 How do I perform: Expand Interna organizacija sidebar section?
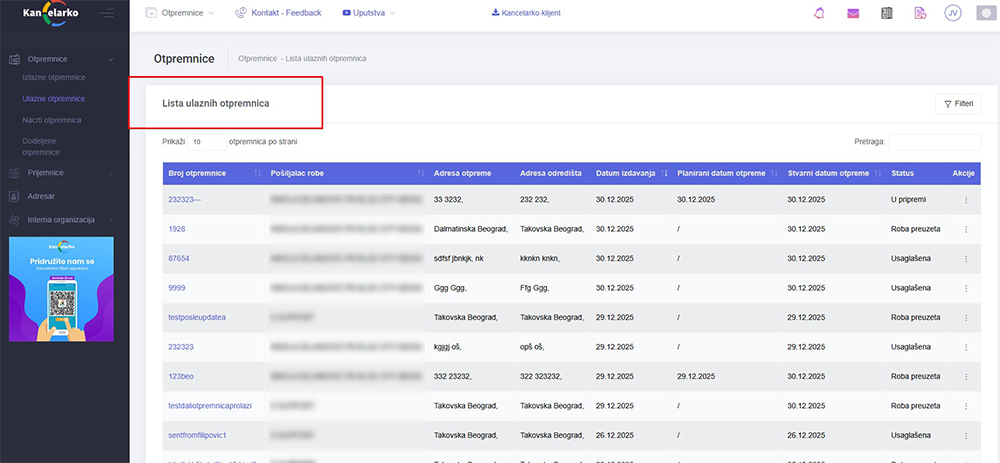[61, 219]
